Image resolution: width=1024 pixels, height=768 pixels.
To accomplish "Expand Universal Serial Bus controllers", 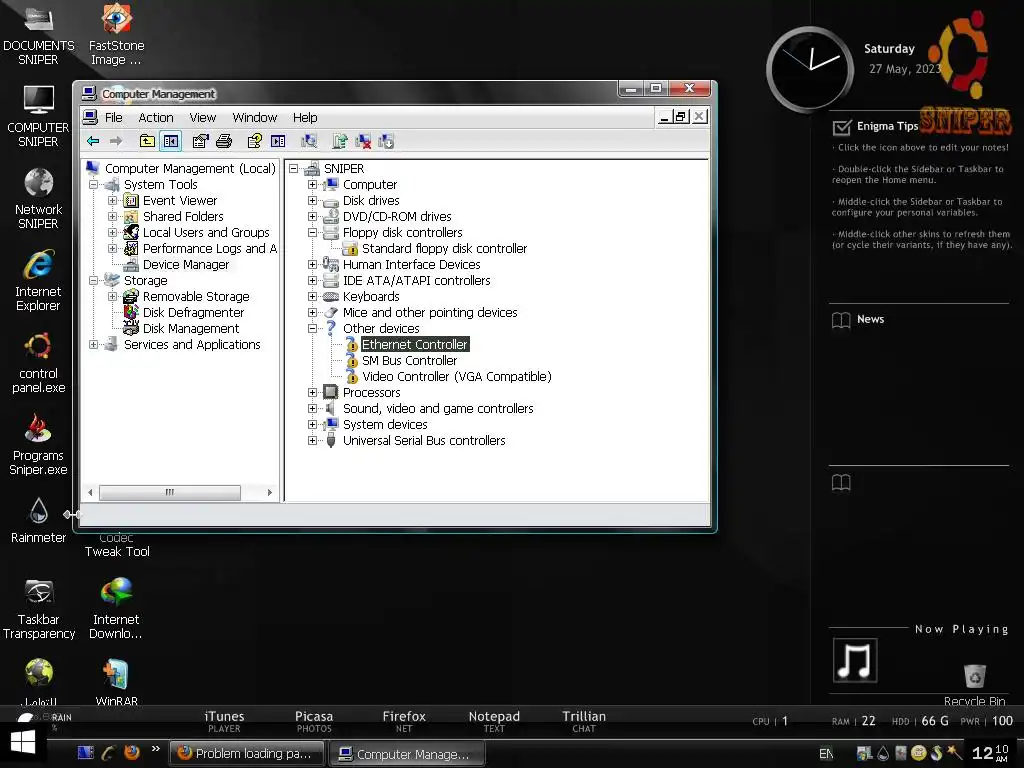I will coord(312,440).
